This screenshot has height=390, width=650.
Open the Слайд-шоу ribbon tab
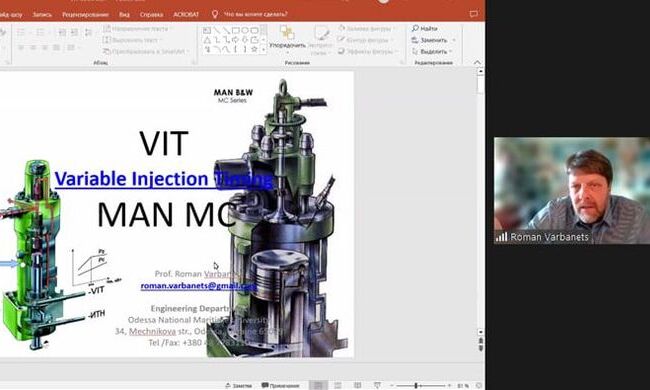coord(11,15)
